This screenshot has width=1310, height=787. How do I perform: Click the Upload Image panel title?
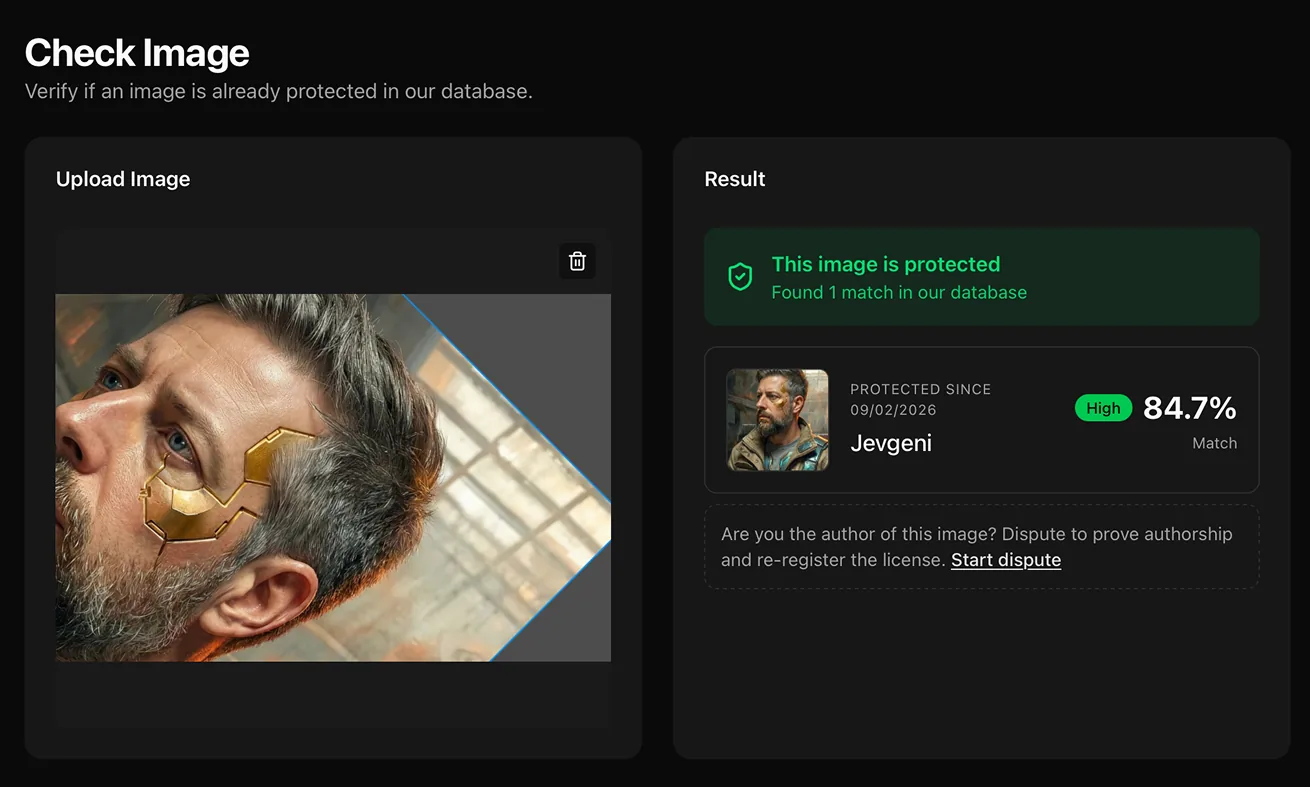[x=123, y=179]
